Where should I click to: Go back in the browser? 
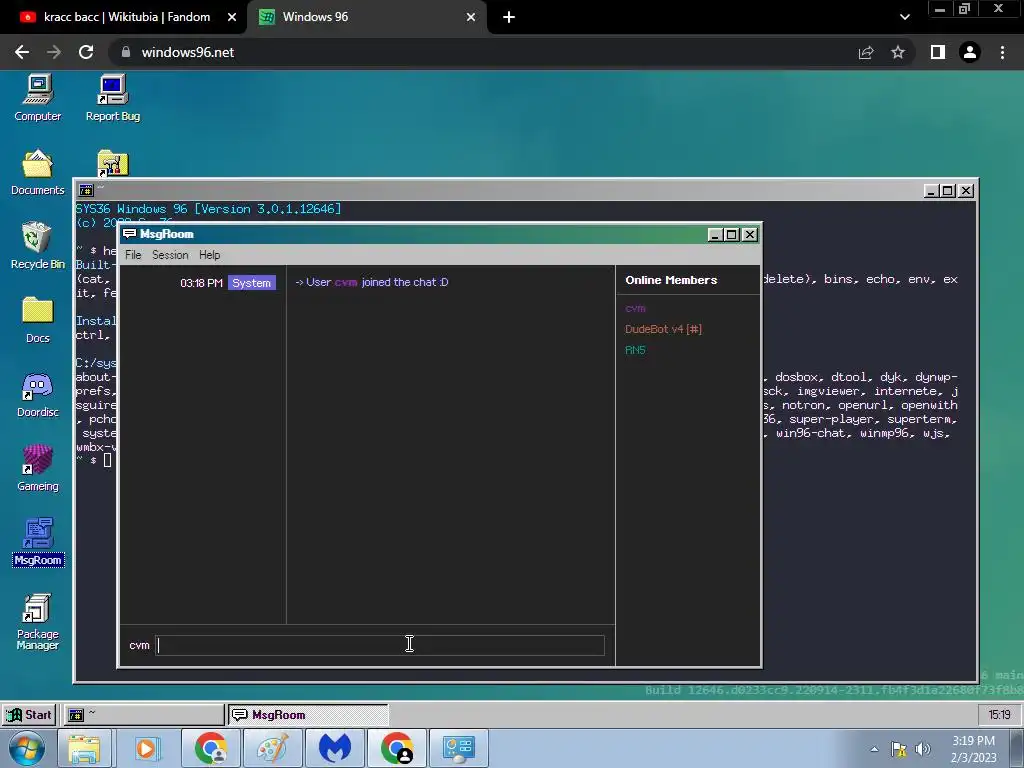click(x=22, y=52)
